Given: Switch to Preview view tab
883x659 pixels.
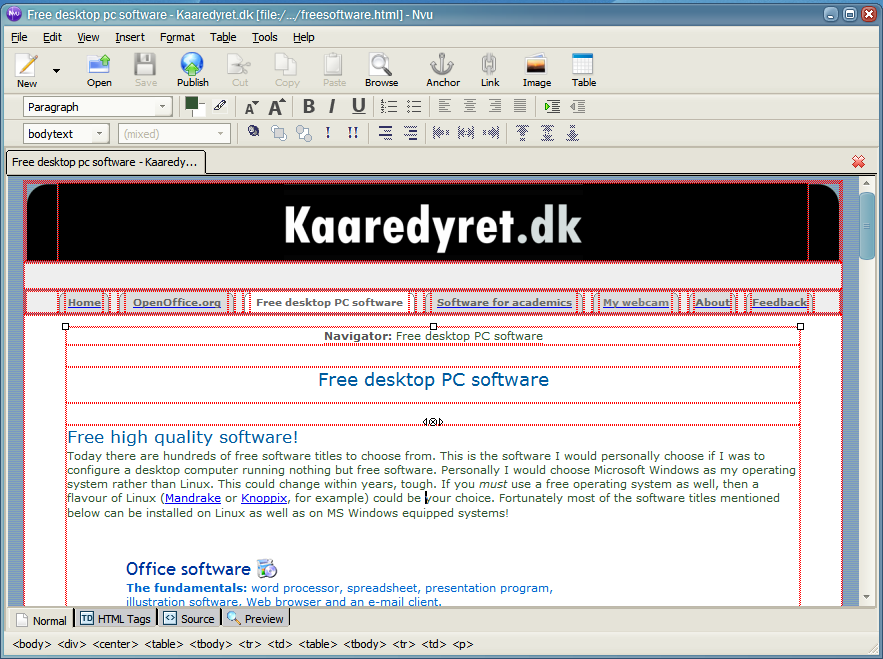Looking at the screenshot, I should [x=256, y=618].
